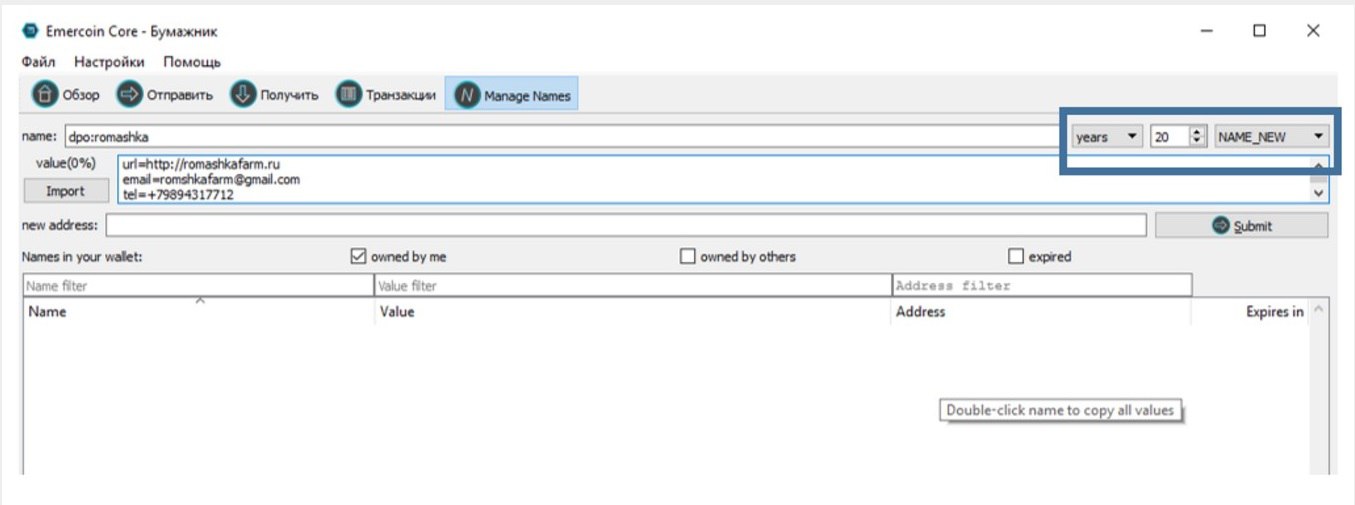Viewport: 1355px width, 505px height.
Task: Sort by the Address column header
Action: click(1040, 312)
